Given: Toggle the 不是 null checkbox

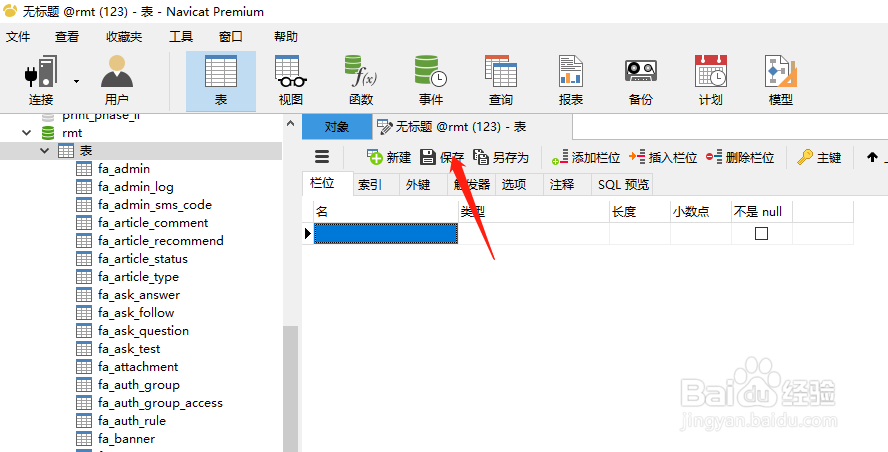Looking at the screenshot, I should tap(762, 233).
